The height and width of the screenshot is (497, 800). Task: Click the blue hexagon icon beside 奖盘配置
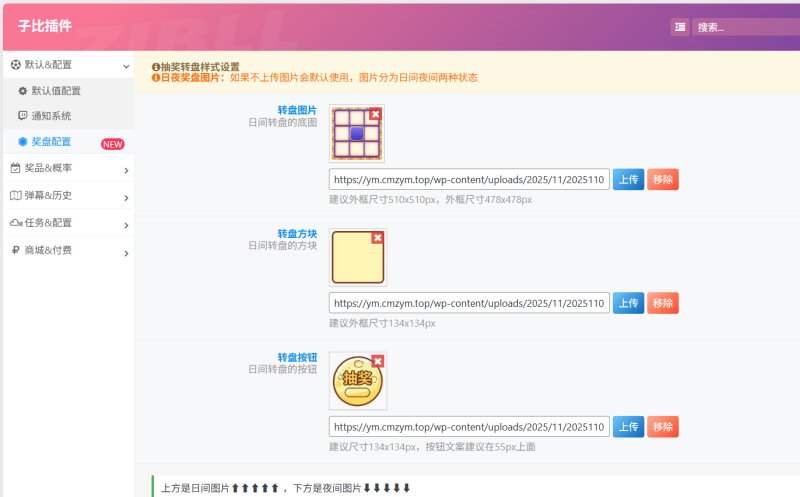pos(22,142)
